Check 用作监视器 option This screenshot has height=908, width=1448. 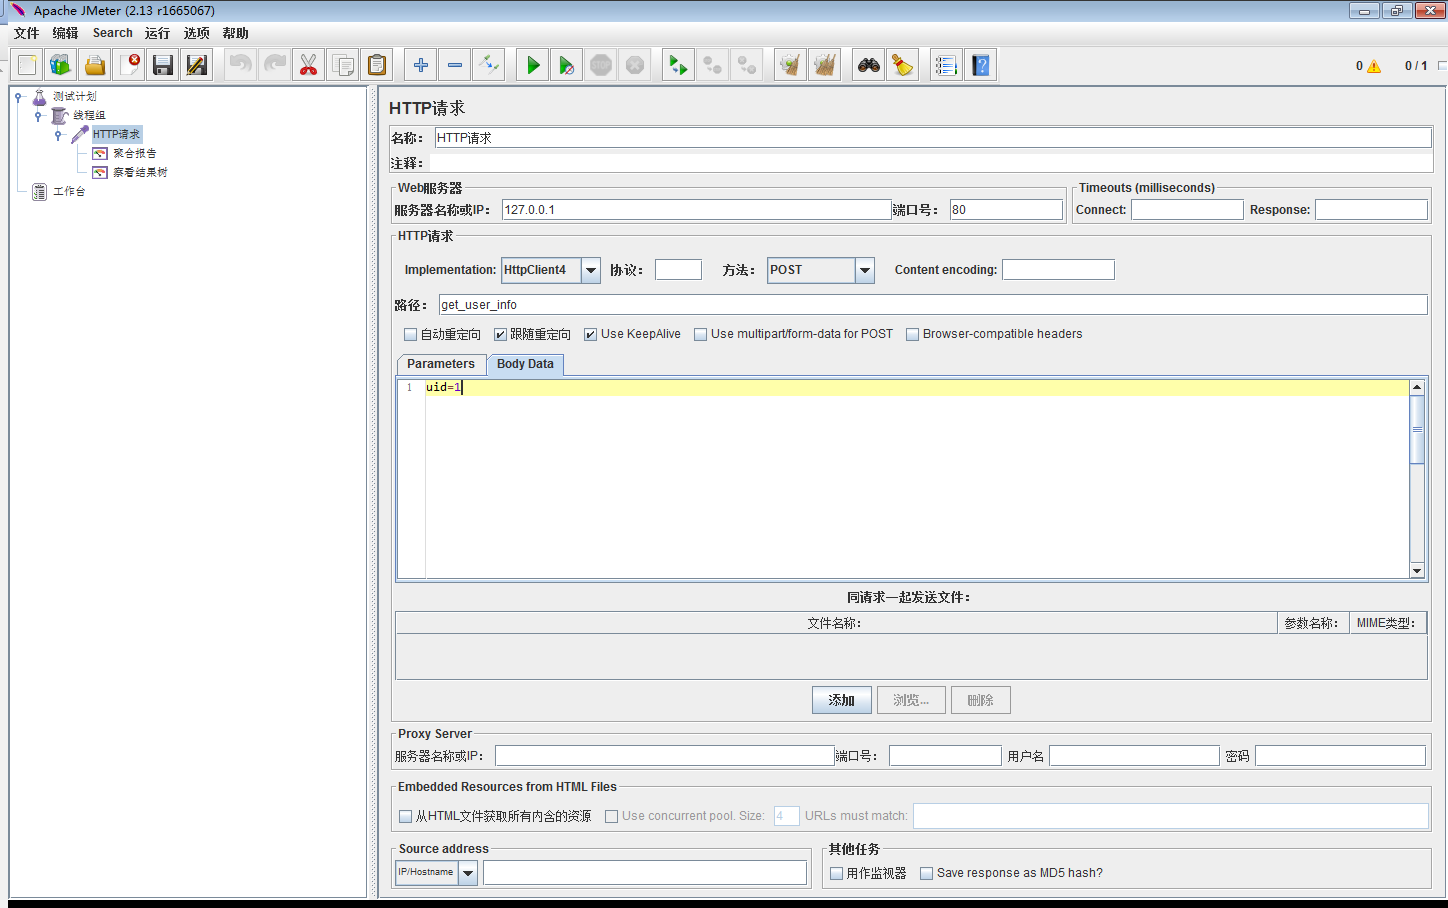click(x=837, y=873)
